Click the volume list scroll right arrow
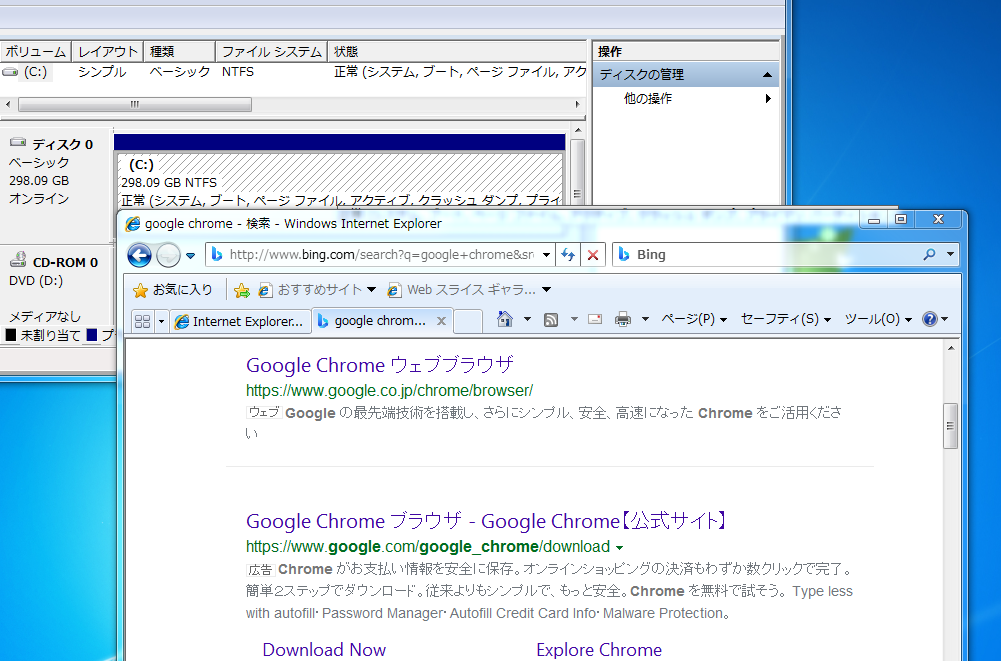 point(578,104)
